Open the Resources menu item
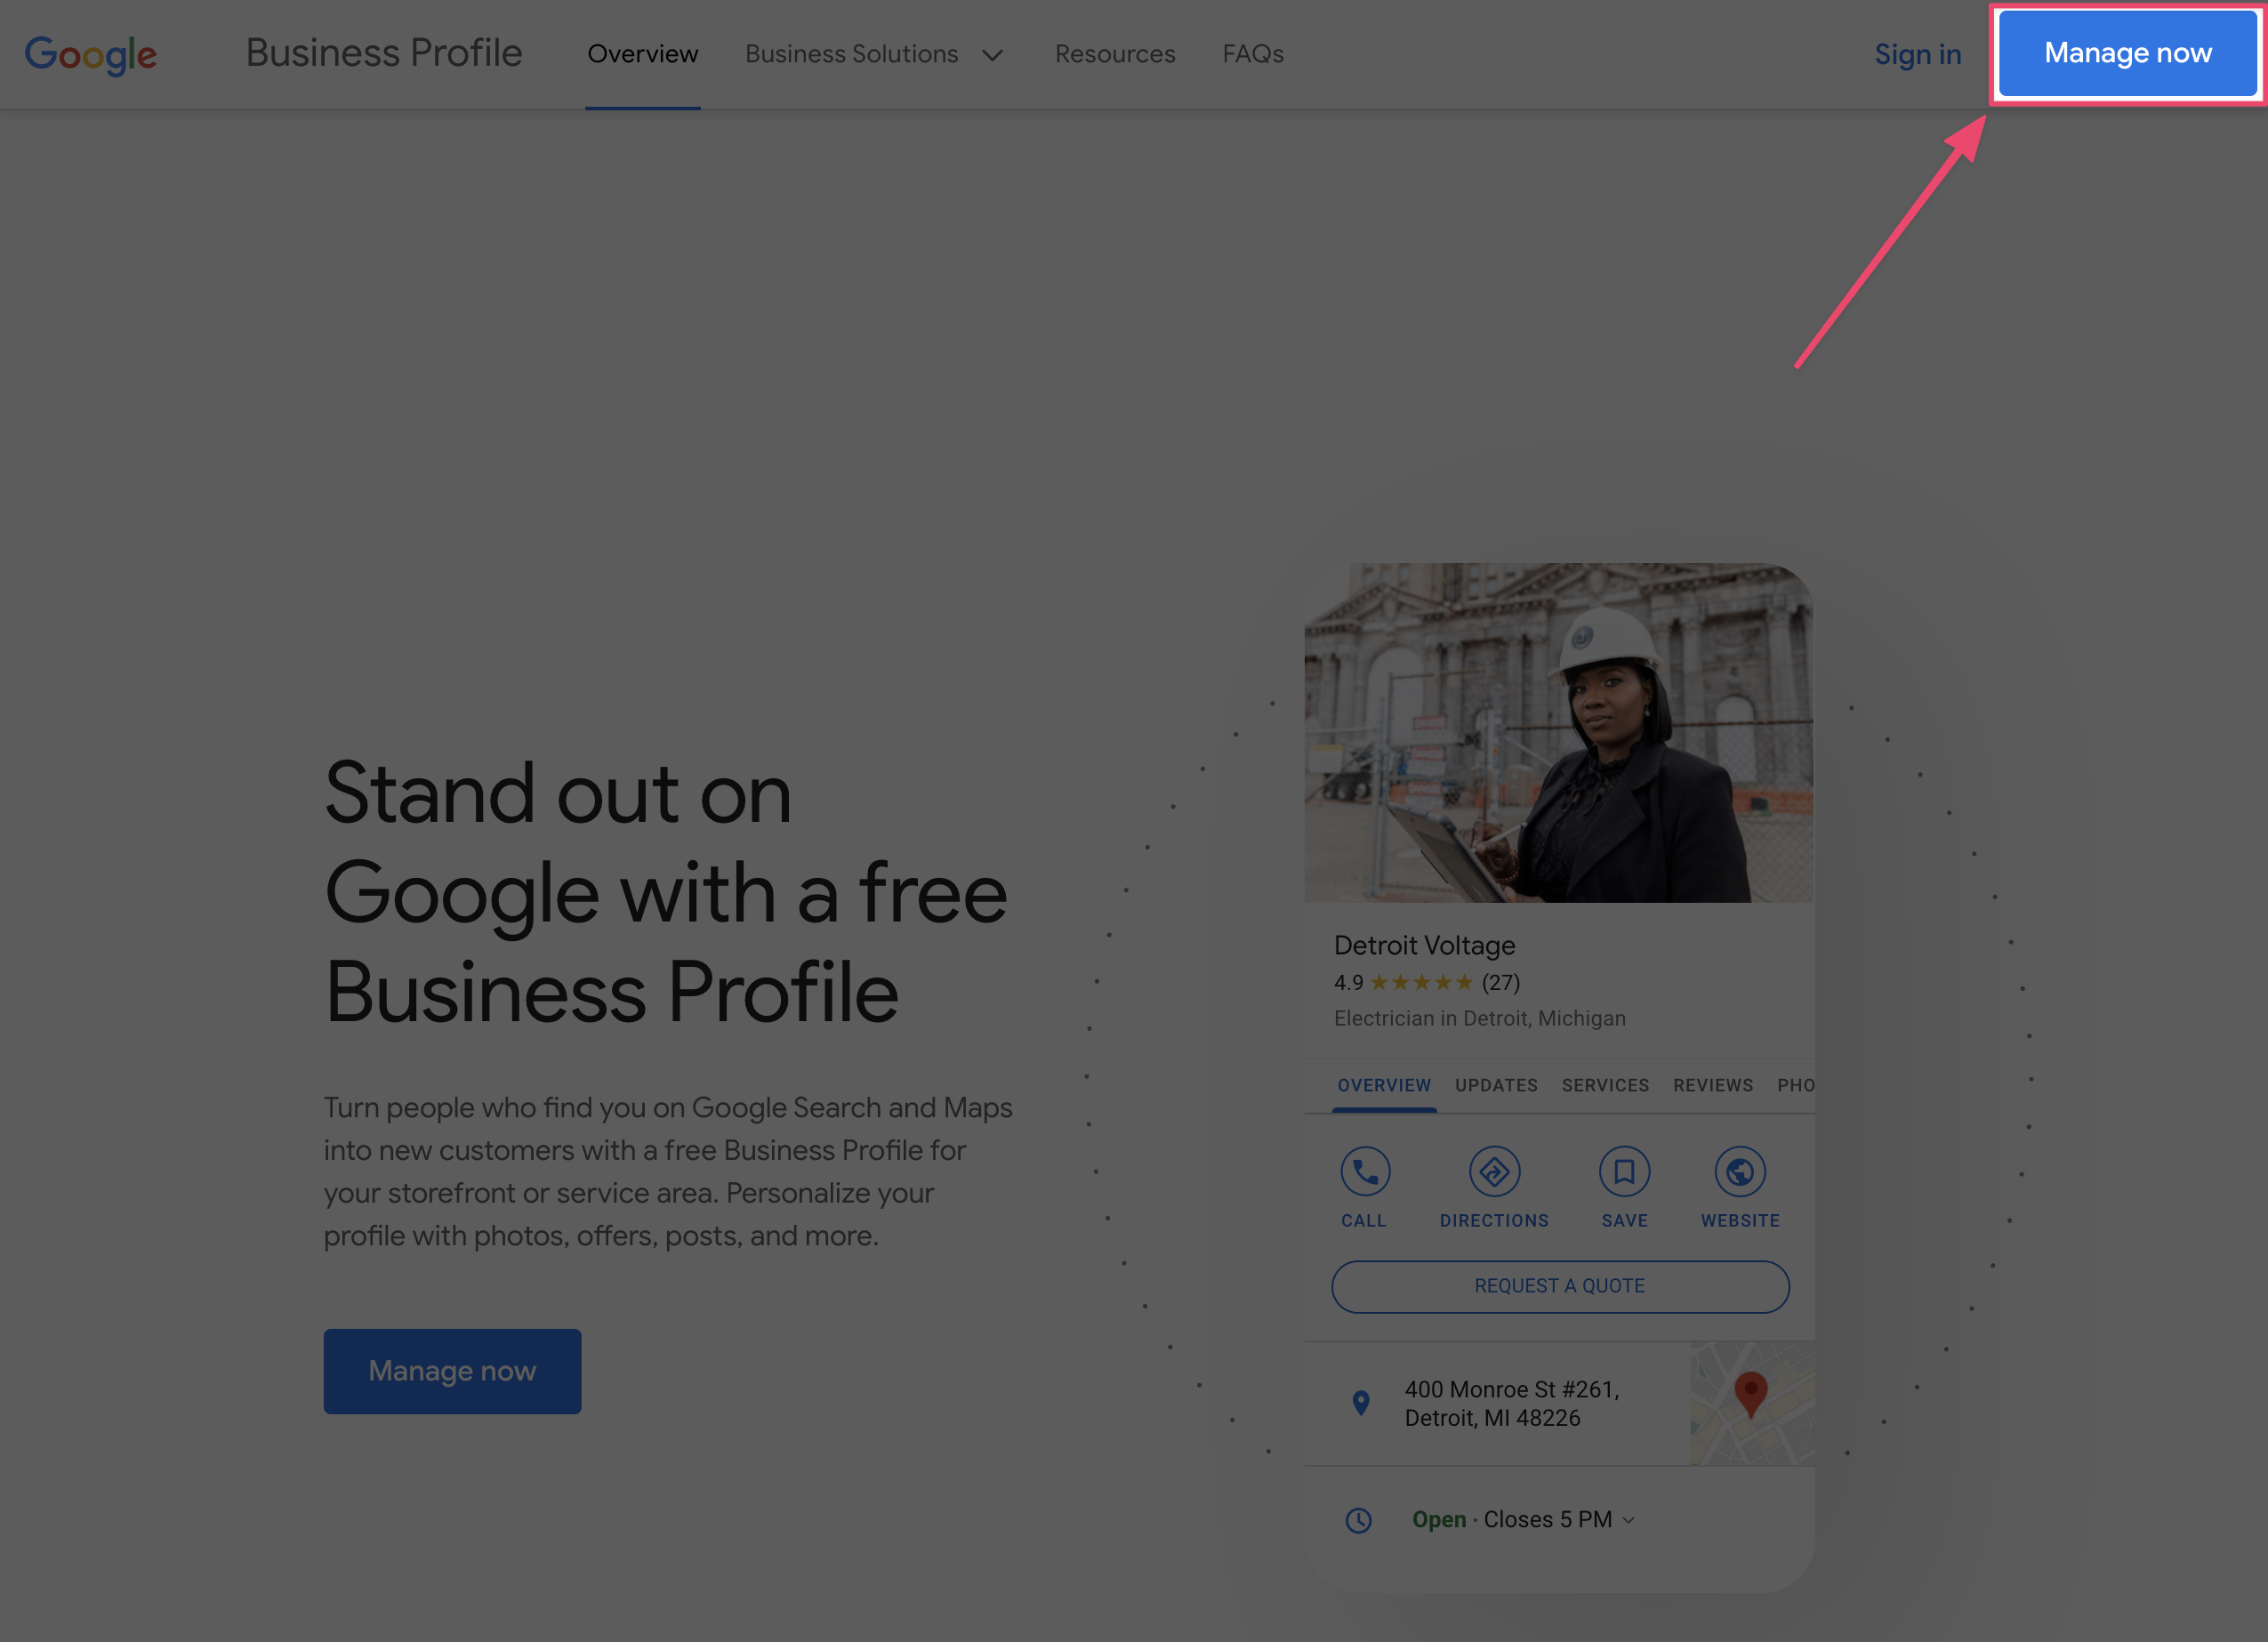 click(x=1115, y=54)
